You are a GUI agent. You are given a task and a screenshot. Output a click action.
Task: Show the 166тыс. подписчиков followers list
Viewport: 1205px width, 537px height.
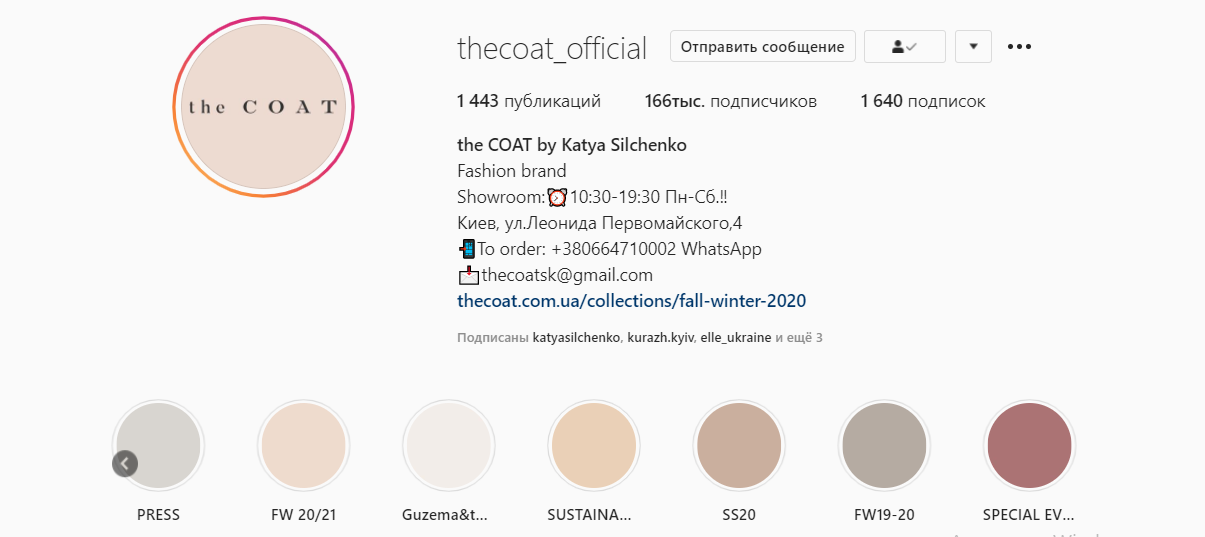(x=731, y=101)
